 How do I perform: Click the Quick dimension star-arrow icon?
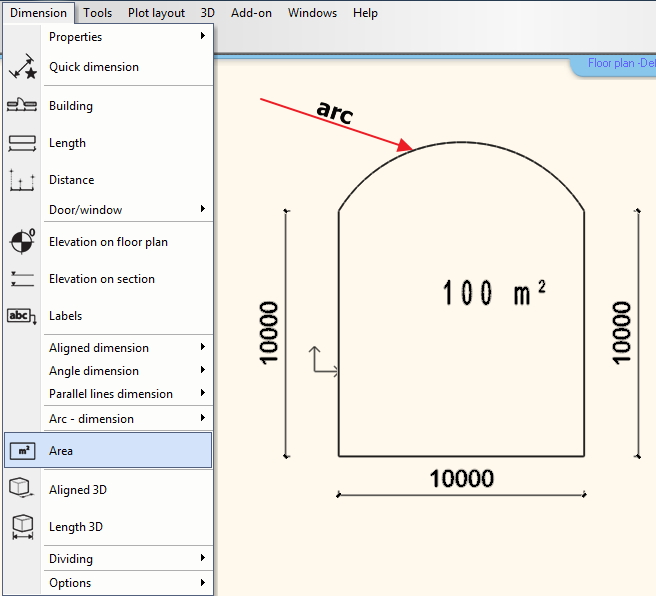click(x=23, y=67)
